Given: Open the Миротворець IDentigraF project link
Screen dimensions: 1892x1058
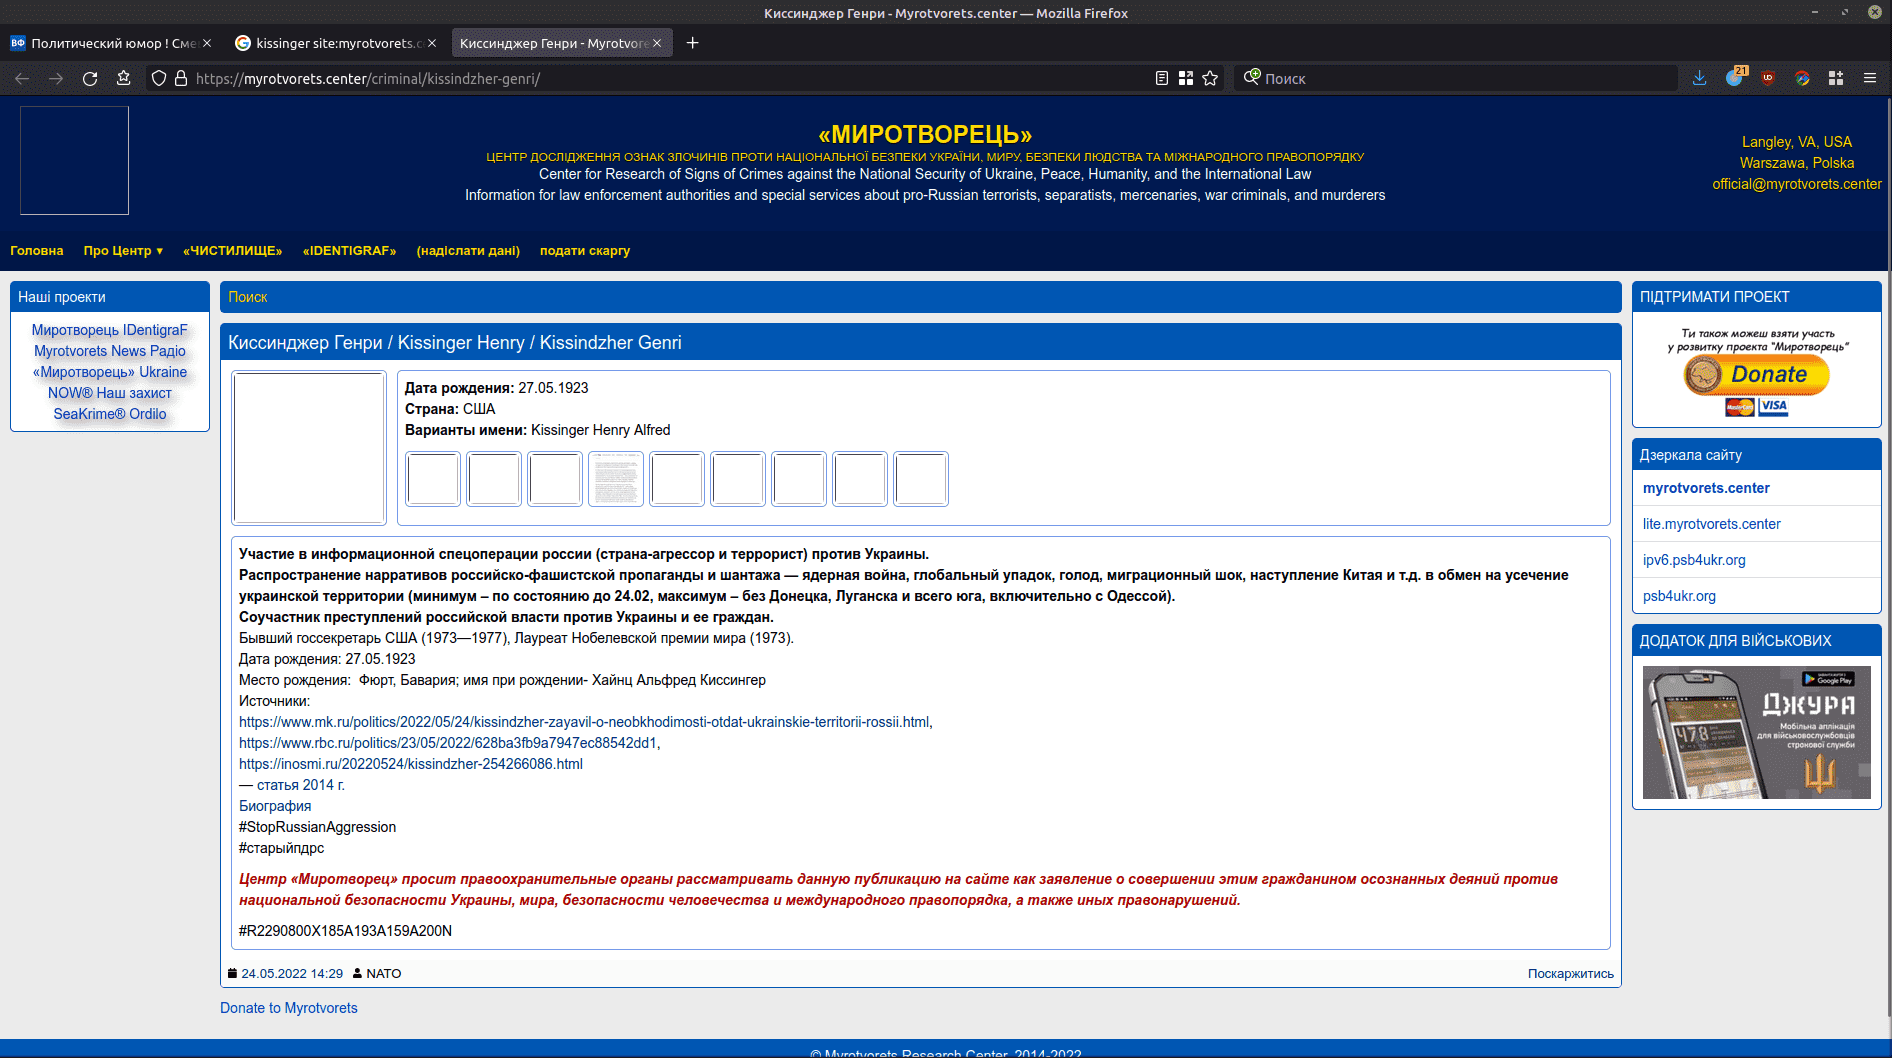Looking at the screenshot, I should [x=109, y=330].
